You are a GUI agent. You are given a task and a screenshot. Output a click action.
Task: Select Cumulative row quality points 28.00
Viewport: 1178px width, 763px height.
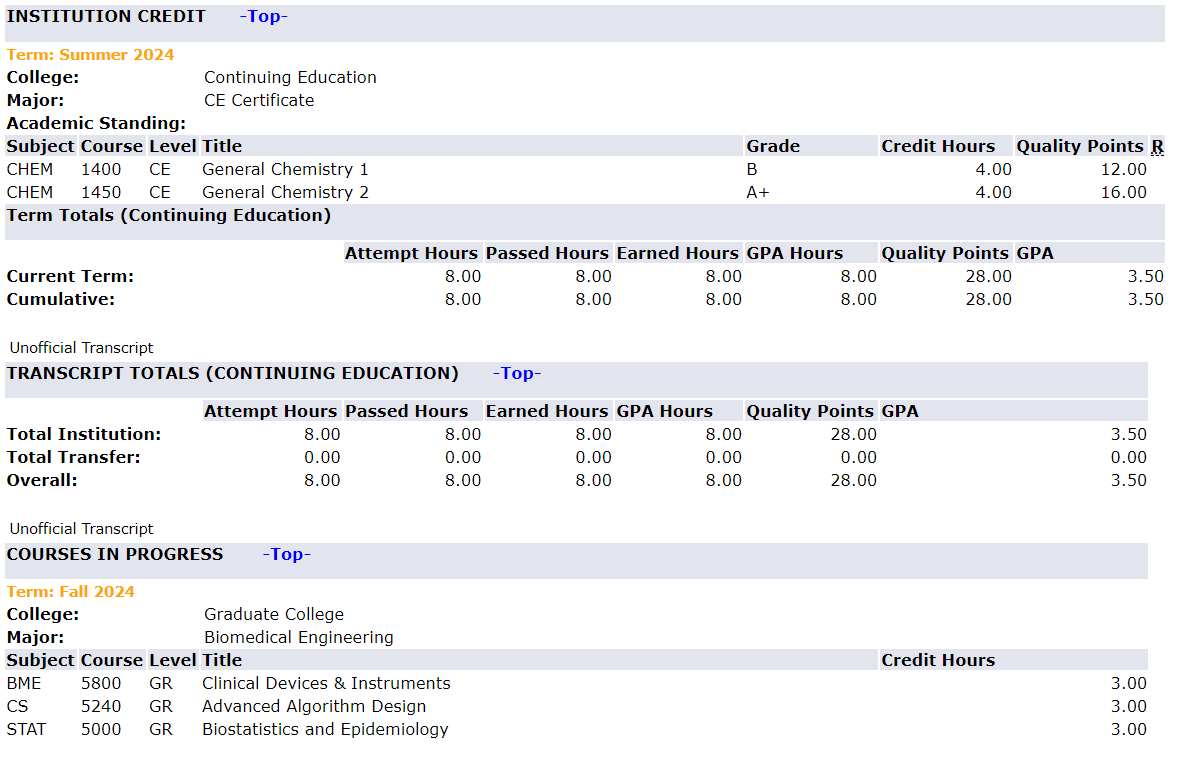click(x=989, y=300)
